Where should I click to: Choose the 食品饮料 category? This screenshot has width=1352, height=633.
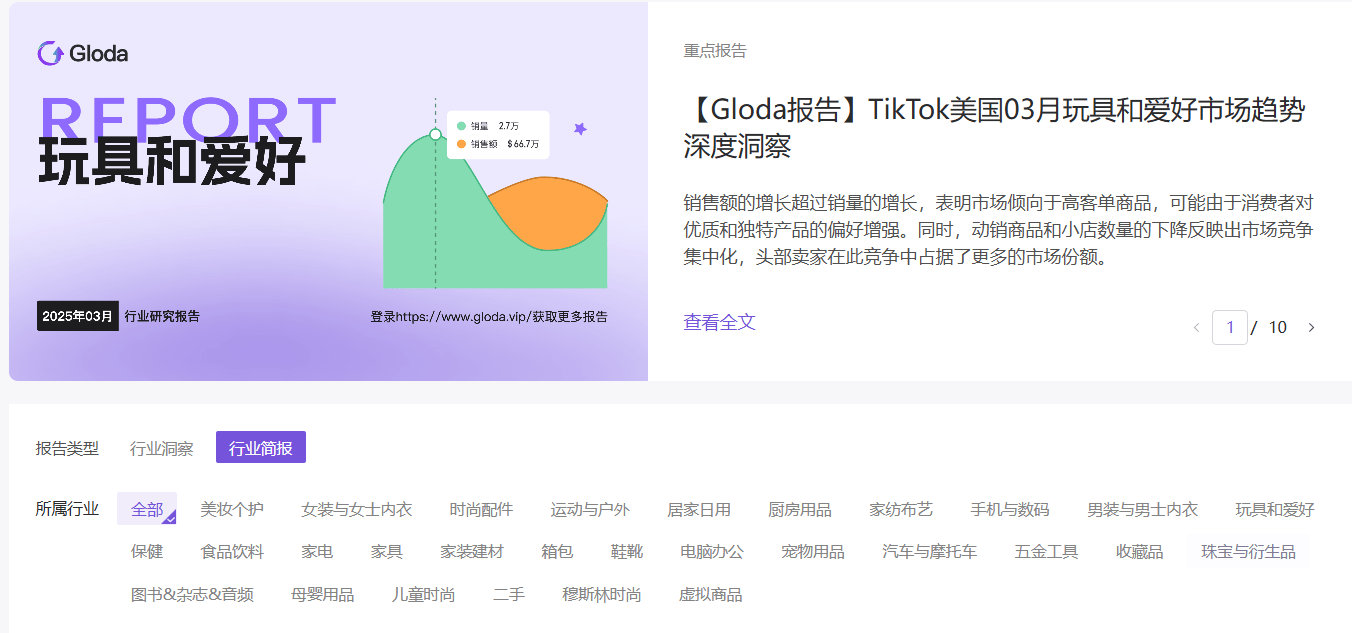(232, 551)
